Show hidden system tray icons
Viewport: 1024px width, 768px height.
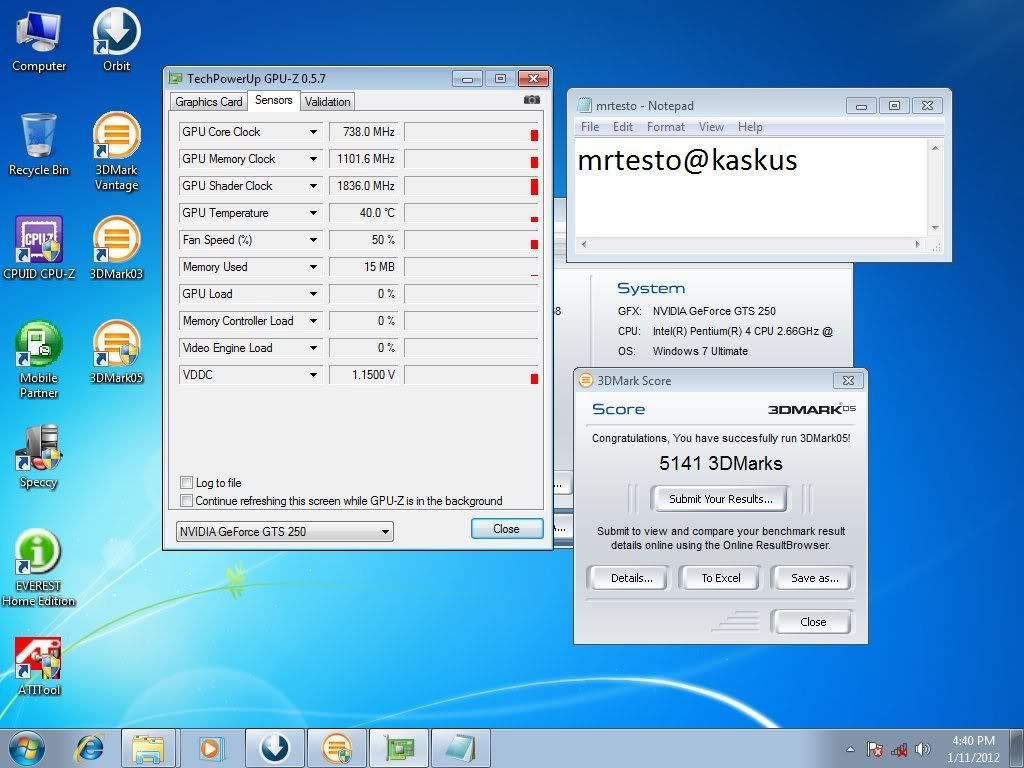[850, 749]
